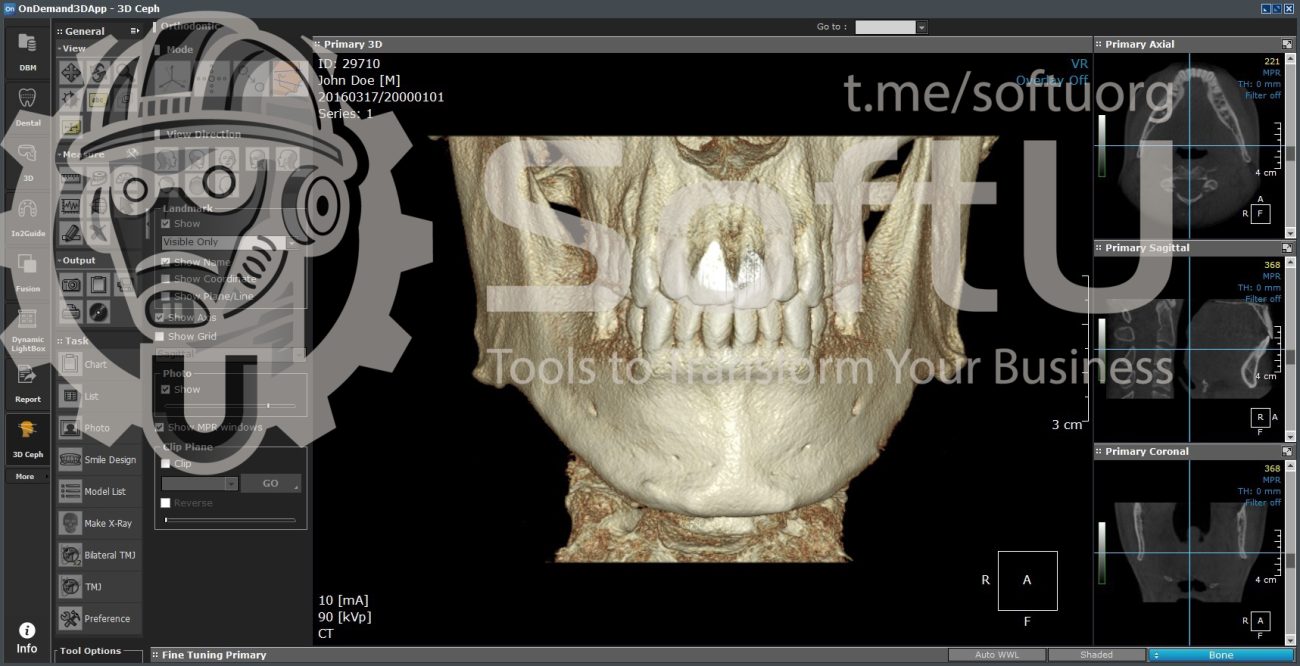
Task: Capture the view with the camera icon
Action: [70, 285]
